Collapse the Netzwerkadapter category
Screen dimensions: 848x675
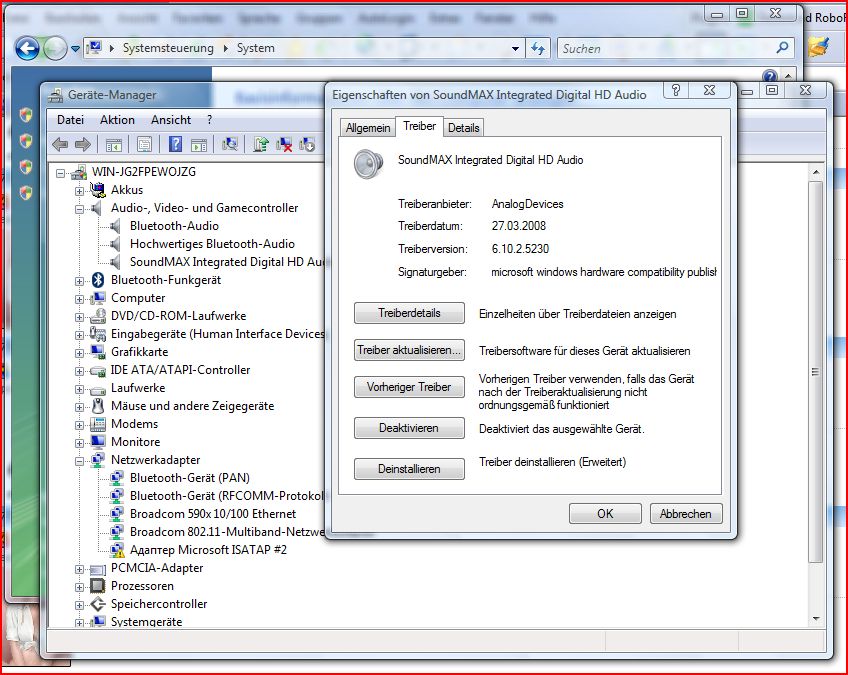pyautogui.click(x=80, y=460)
